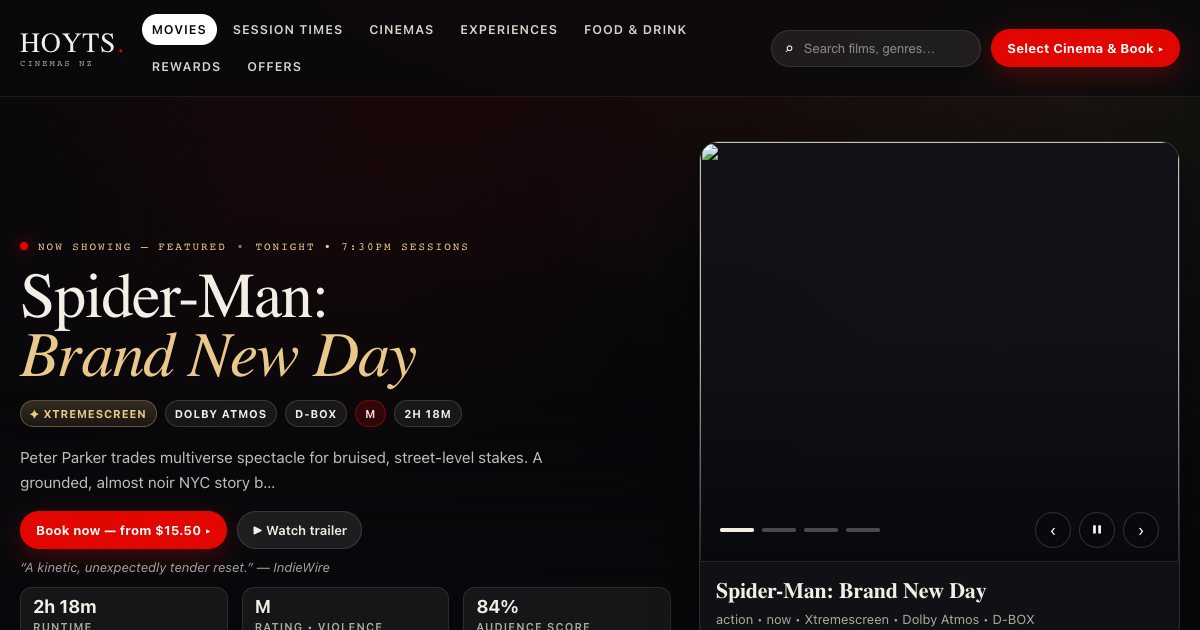
Task: Open the Movies menu tab
Action: tap(179, 30)
